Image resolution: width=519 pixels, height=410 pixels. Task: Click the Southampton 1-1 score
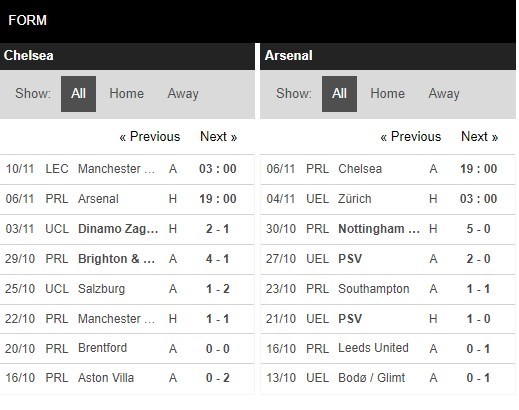(478, 289)
